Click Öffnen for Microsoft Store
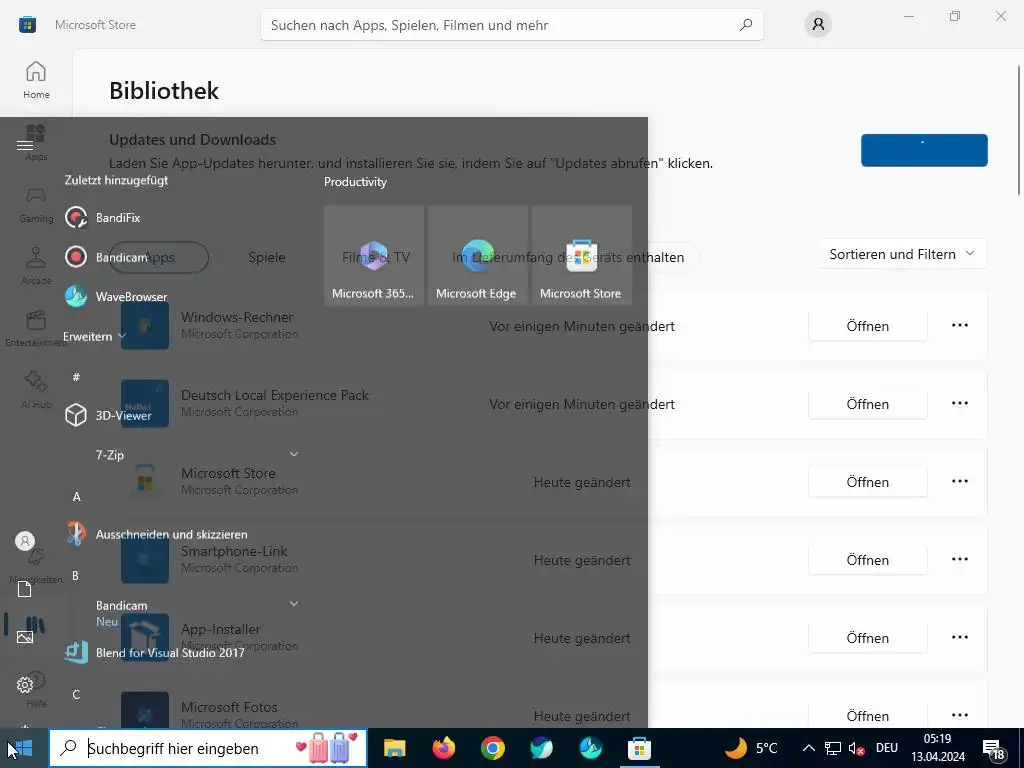Screen dimensions: 1024x768 click(x=867, y=482)
